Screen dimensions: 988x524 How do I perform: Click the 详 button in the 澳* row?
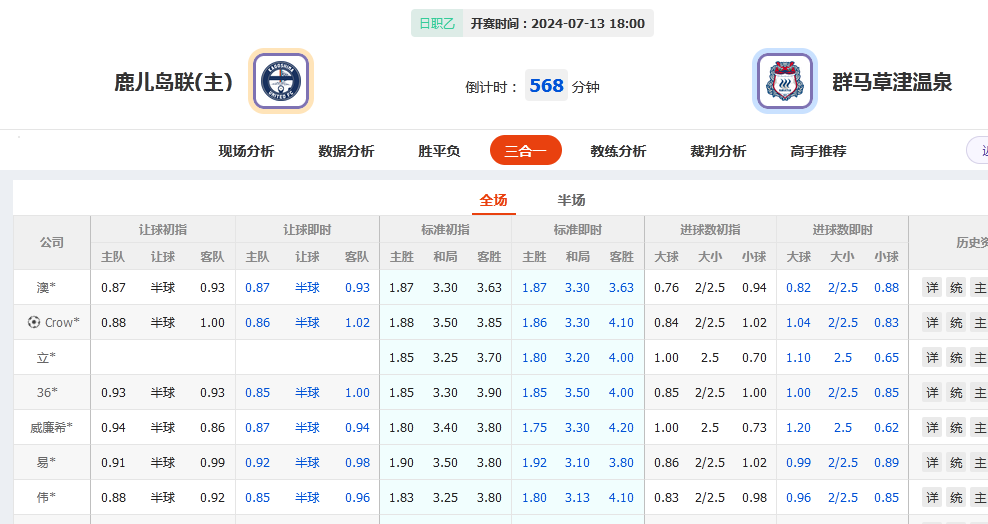coord(932,288)
